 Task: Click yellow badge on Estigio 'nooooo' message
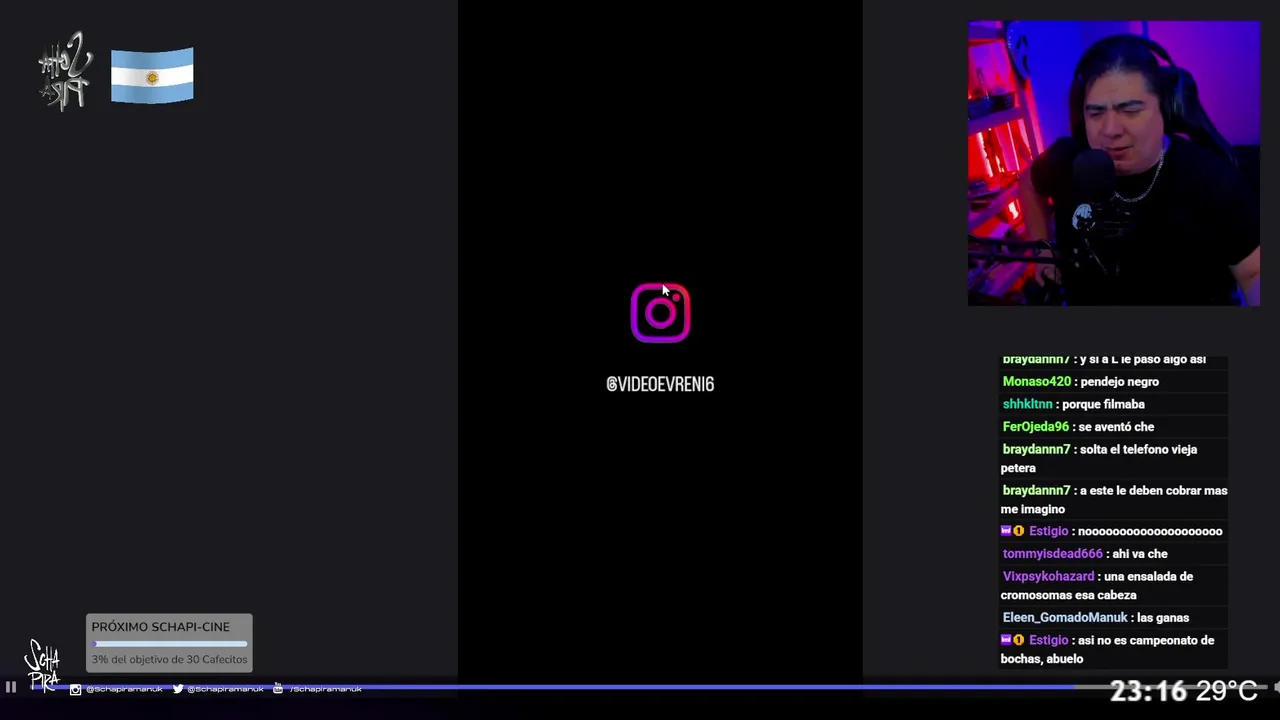point(1019,531)
